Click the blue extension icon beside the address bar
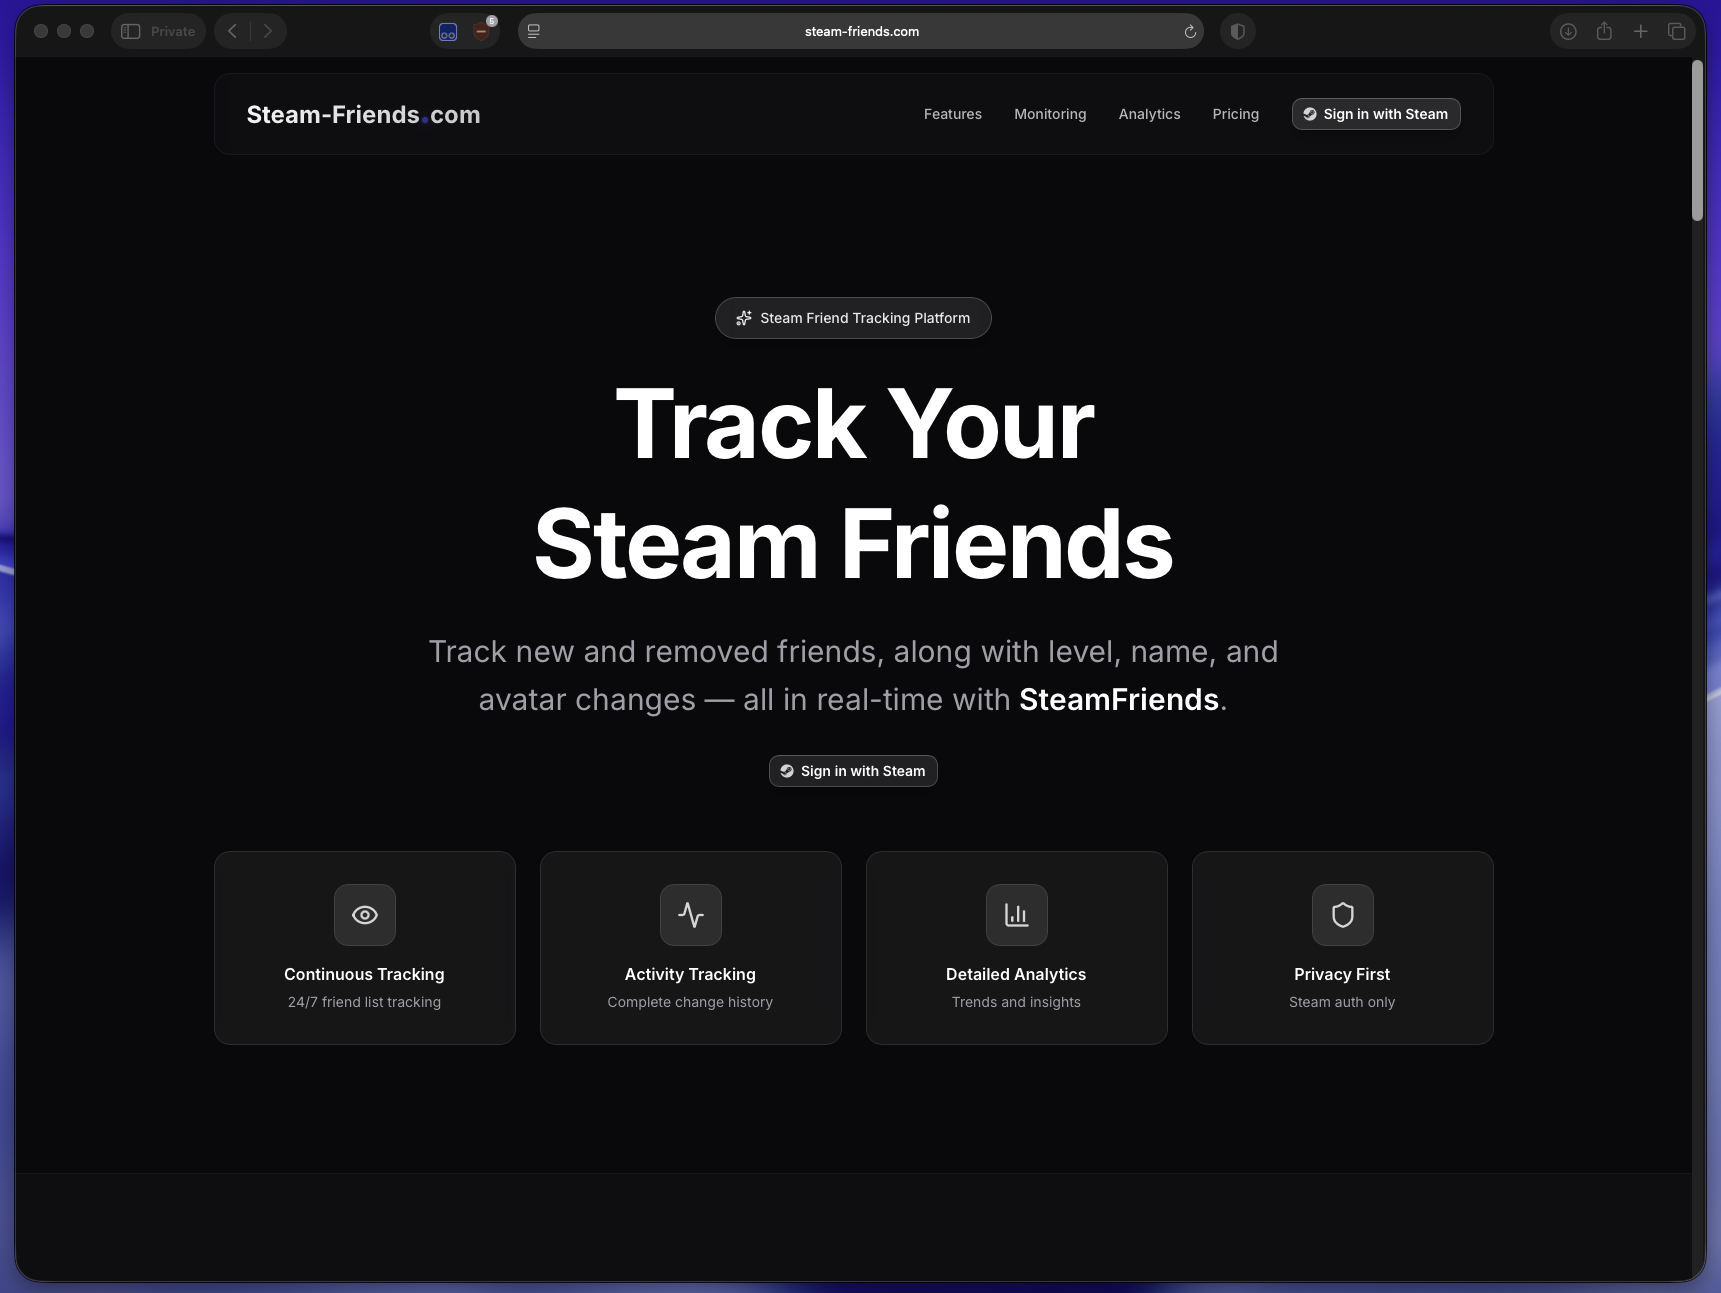 (x=448, y=32)
